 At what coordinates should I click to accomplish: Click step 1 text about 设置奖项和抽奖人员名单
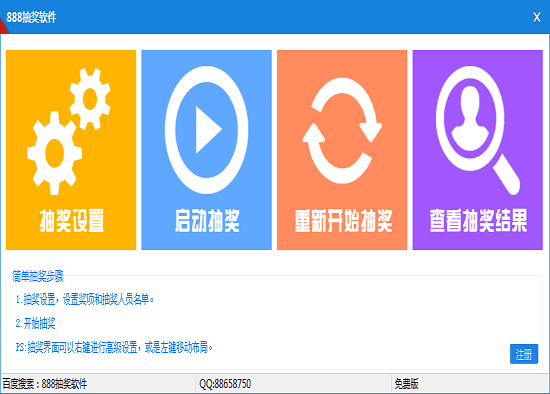(85, 300)
